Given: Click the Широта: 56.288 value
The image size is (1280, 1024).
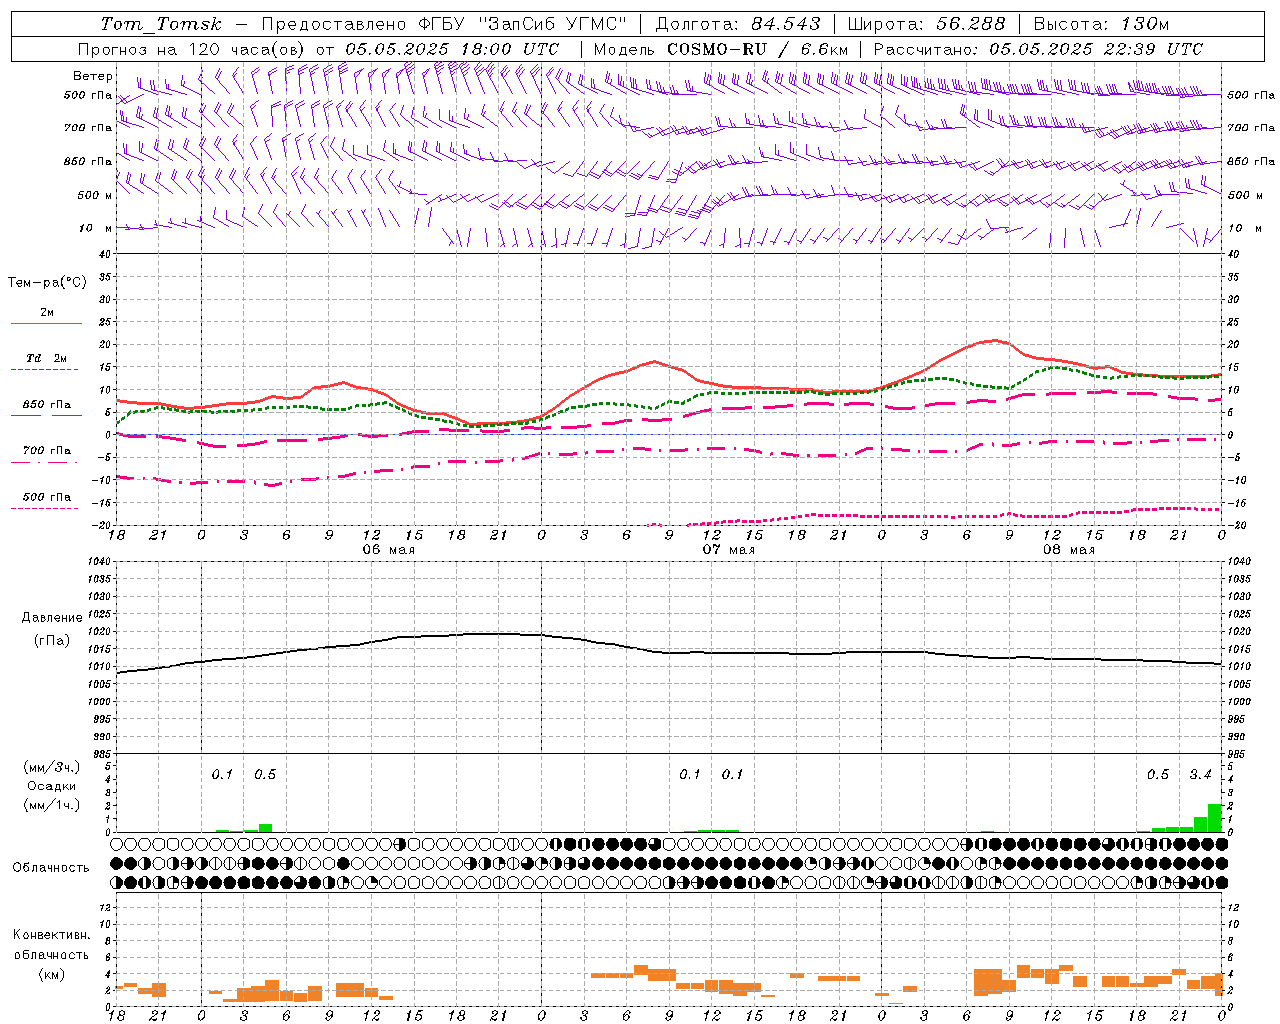Looking at the screenshot, I should point(926,24).
